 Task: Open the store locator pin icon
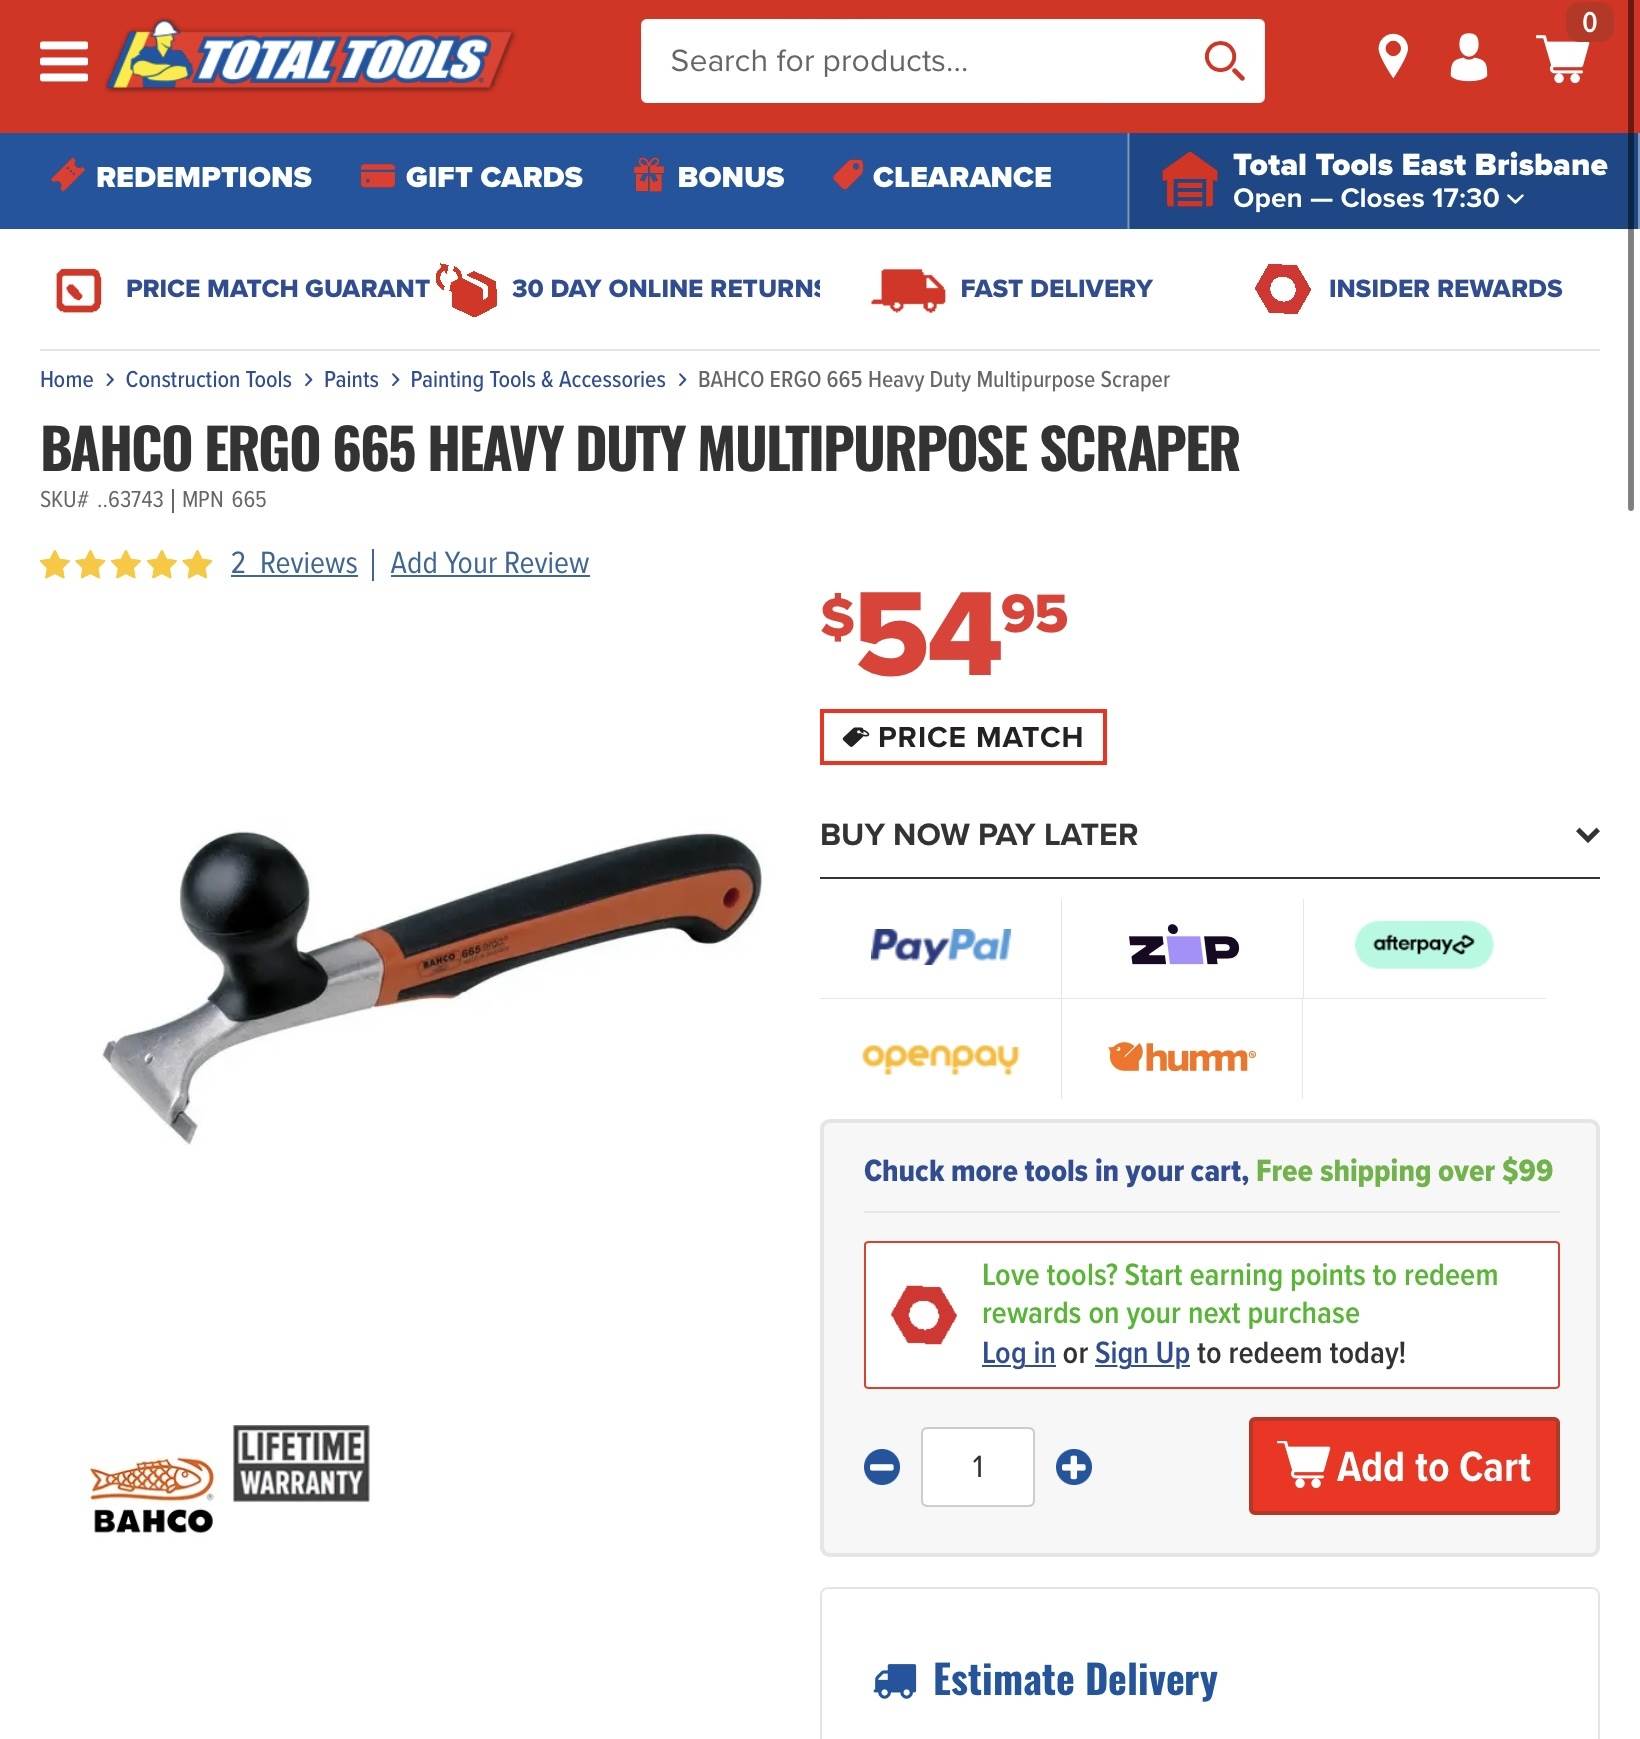click(x=1393, y=57)
